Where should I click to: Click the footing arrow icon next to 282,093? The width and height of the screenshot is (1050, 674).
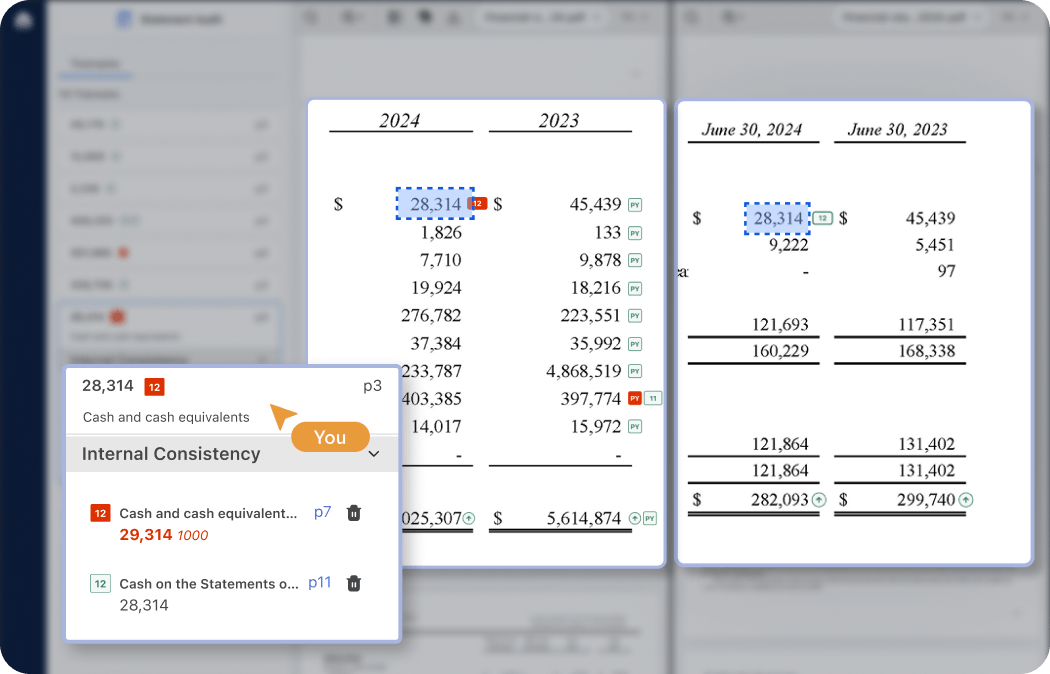(x=819, y=500)
